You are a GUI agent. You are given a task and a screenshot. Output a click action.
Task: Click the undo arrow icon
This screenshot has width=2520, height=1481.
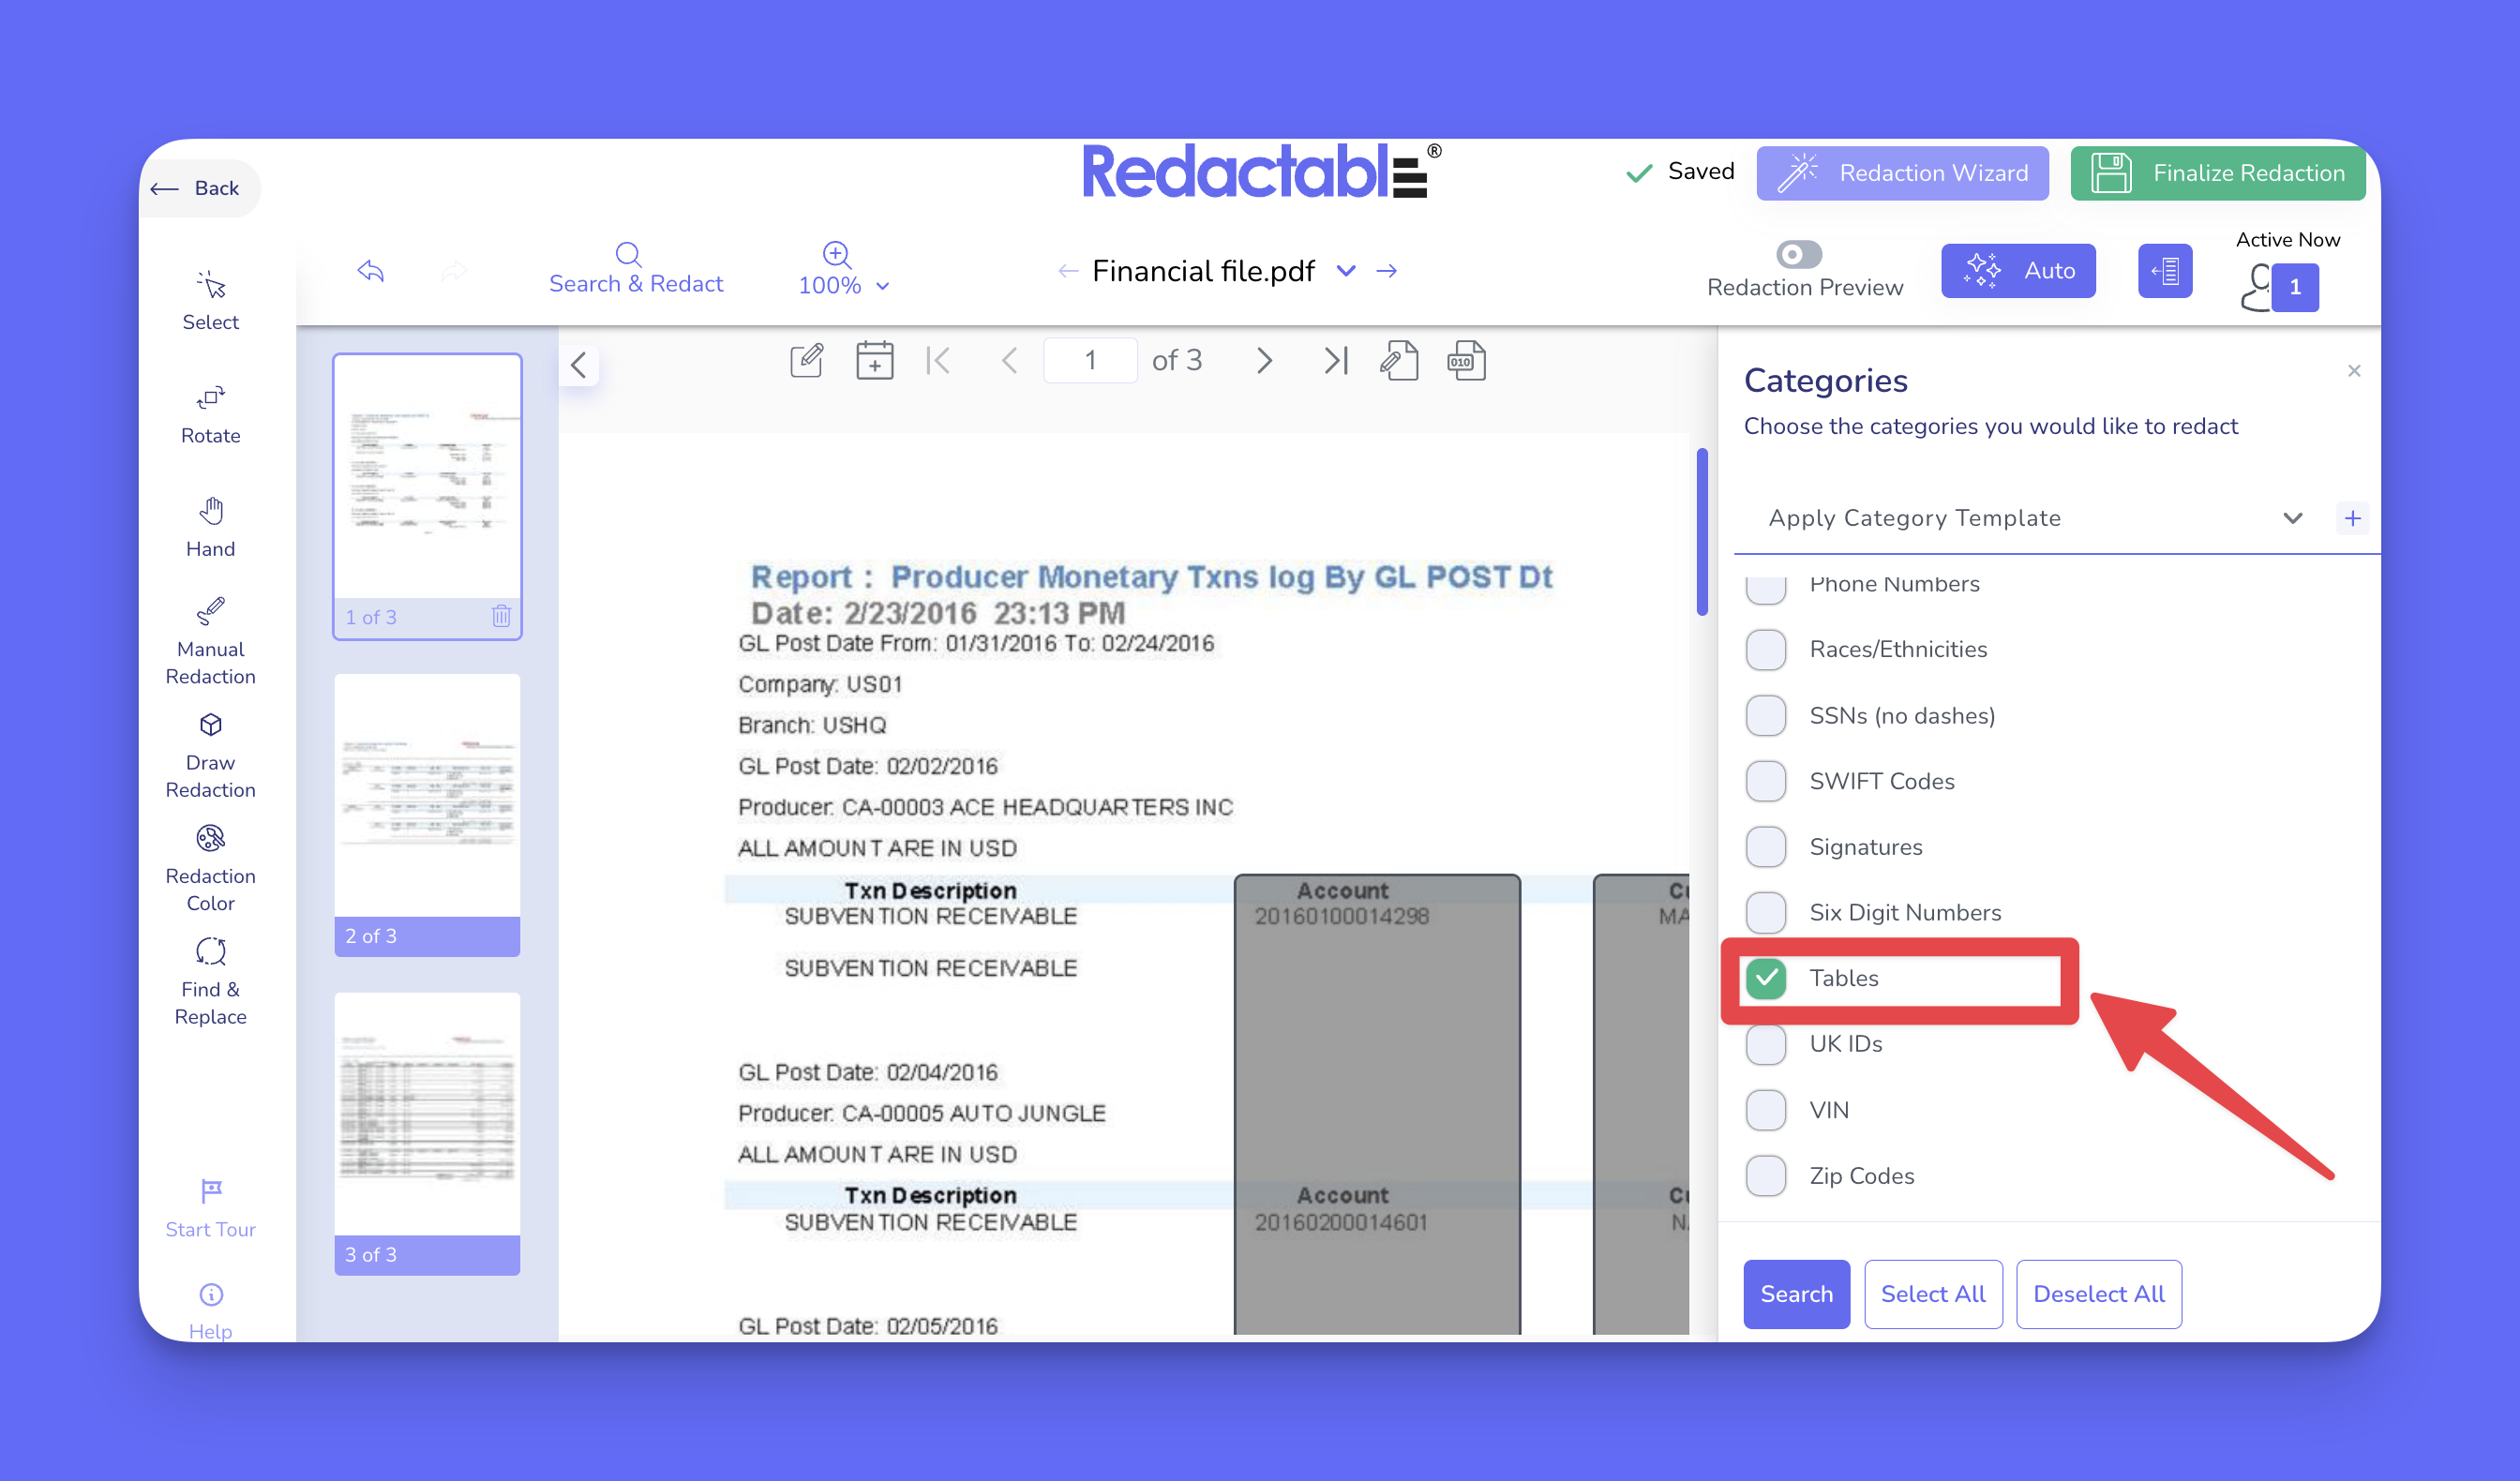click(371, 270)
